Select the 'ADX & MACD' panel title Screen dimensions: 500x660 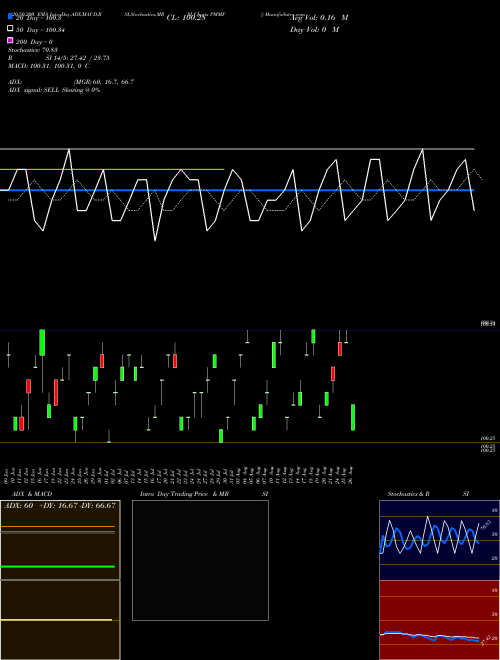[26, 494]
